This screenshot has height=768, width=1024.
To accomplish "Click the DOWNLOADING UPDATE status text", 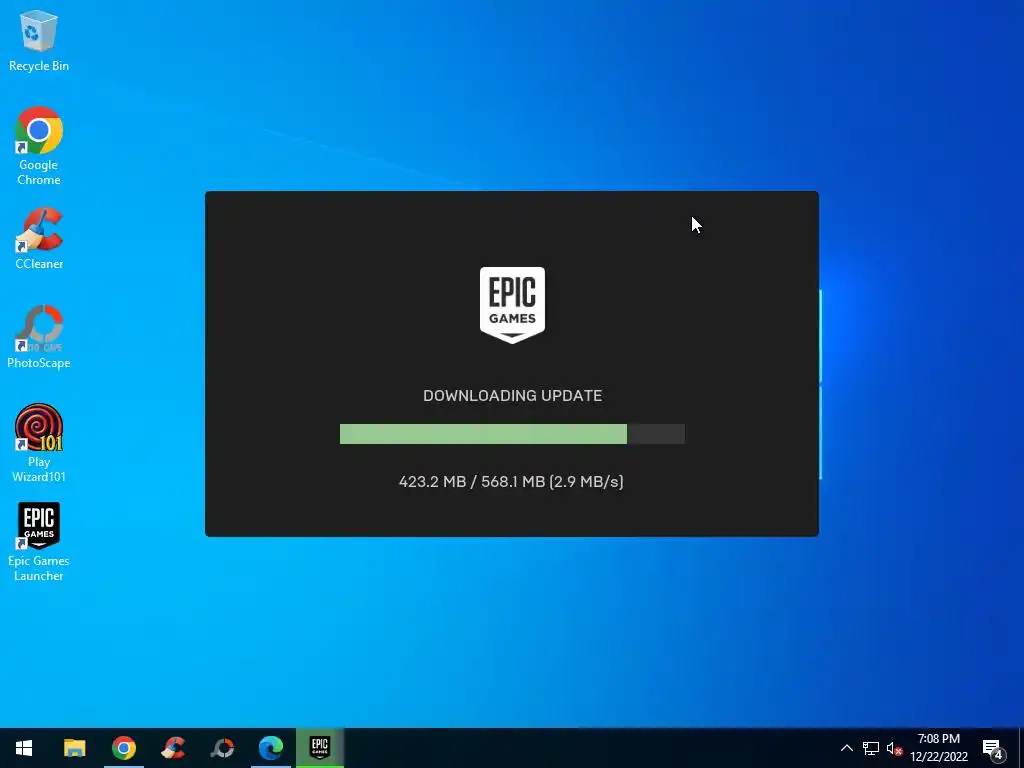I will 513,396.
